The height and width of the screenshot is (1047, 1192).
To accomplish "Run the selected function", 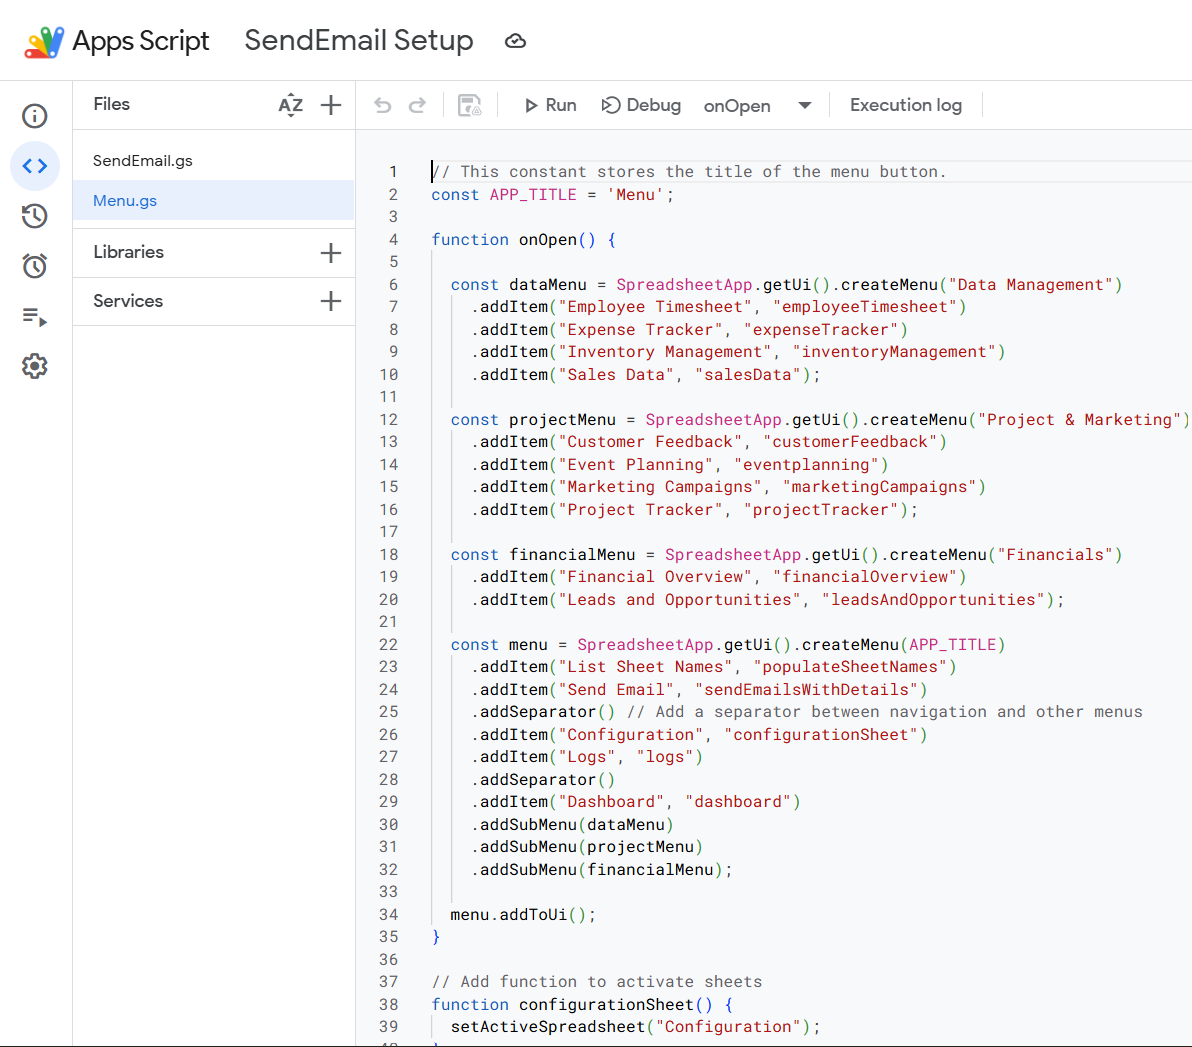I will [x=550, y=105].
